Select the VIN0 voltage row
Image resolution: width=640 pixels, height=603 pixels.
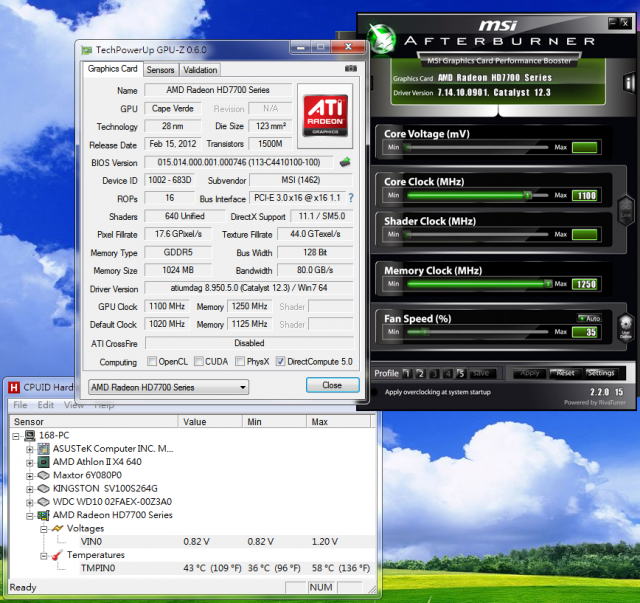tap(225, 542)
